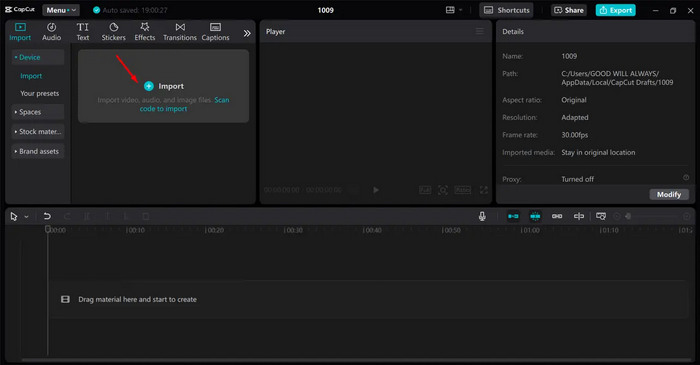Zoom in the timeline

[687, 216]
